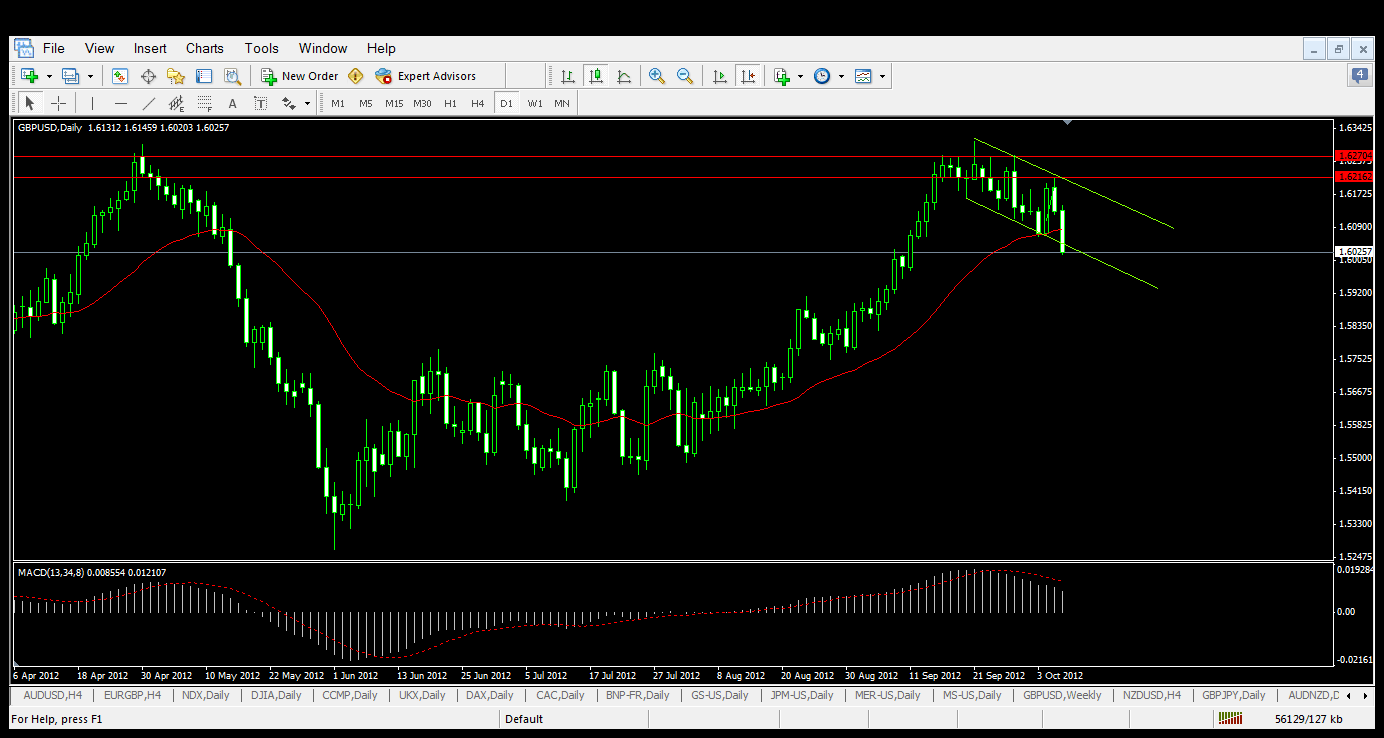Image resolution: width=1384 pixels, height=738 pixels.
Task: Select the M15 timeframe button
Action: [394, 103]
